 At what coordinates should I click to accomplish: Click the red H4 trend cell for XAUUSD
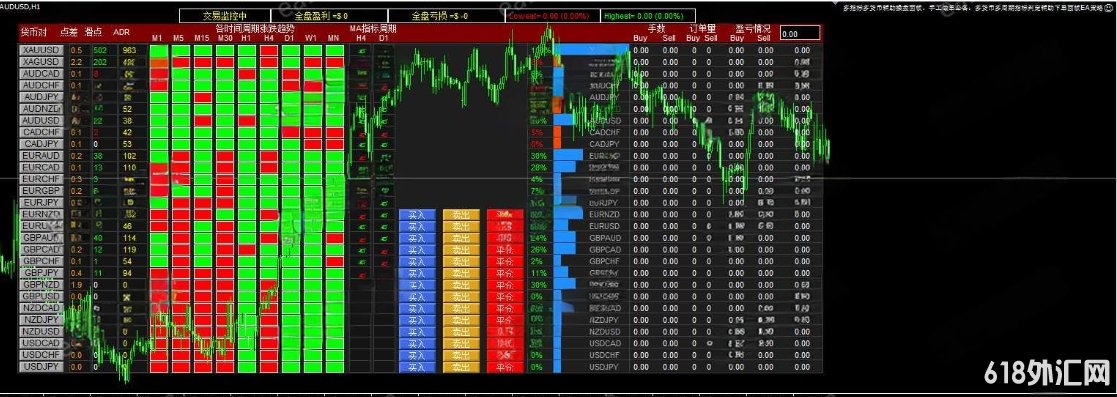269,51
